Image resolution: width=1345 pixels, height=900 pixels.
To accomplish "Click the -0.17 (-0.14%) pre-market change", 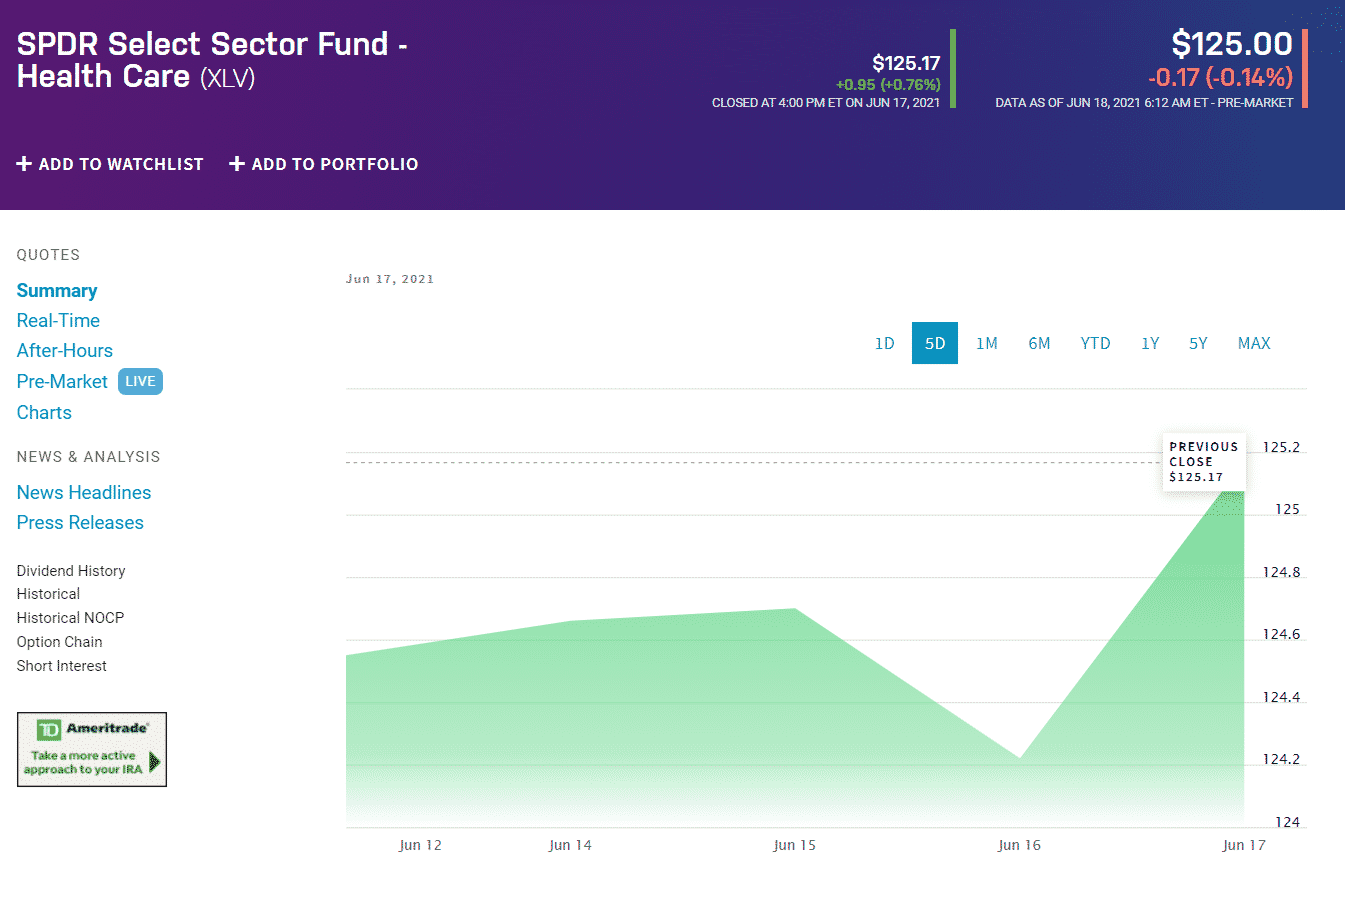I will tap(1220, 77).
